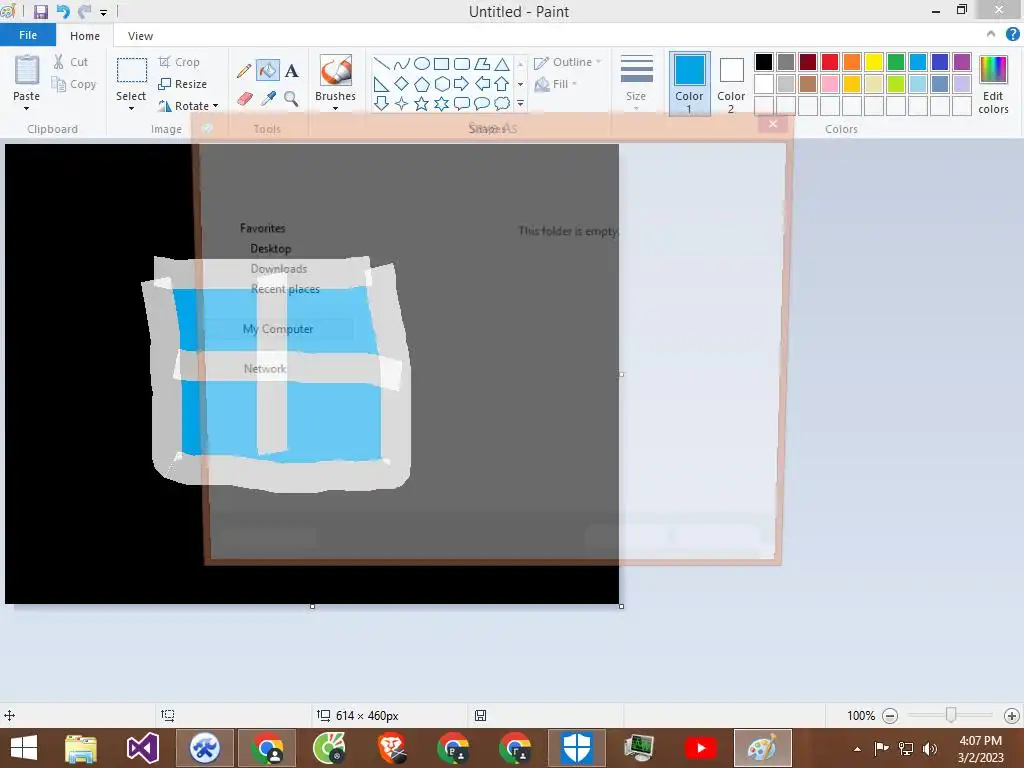
Task: Open the shape Outline dropdown
Action: point(568,62)
